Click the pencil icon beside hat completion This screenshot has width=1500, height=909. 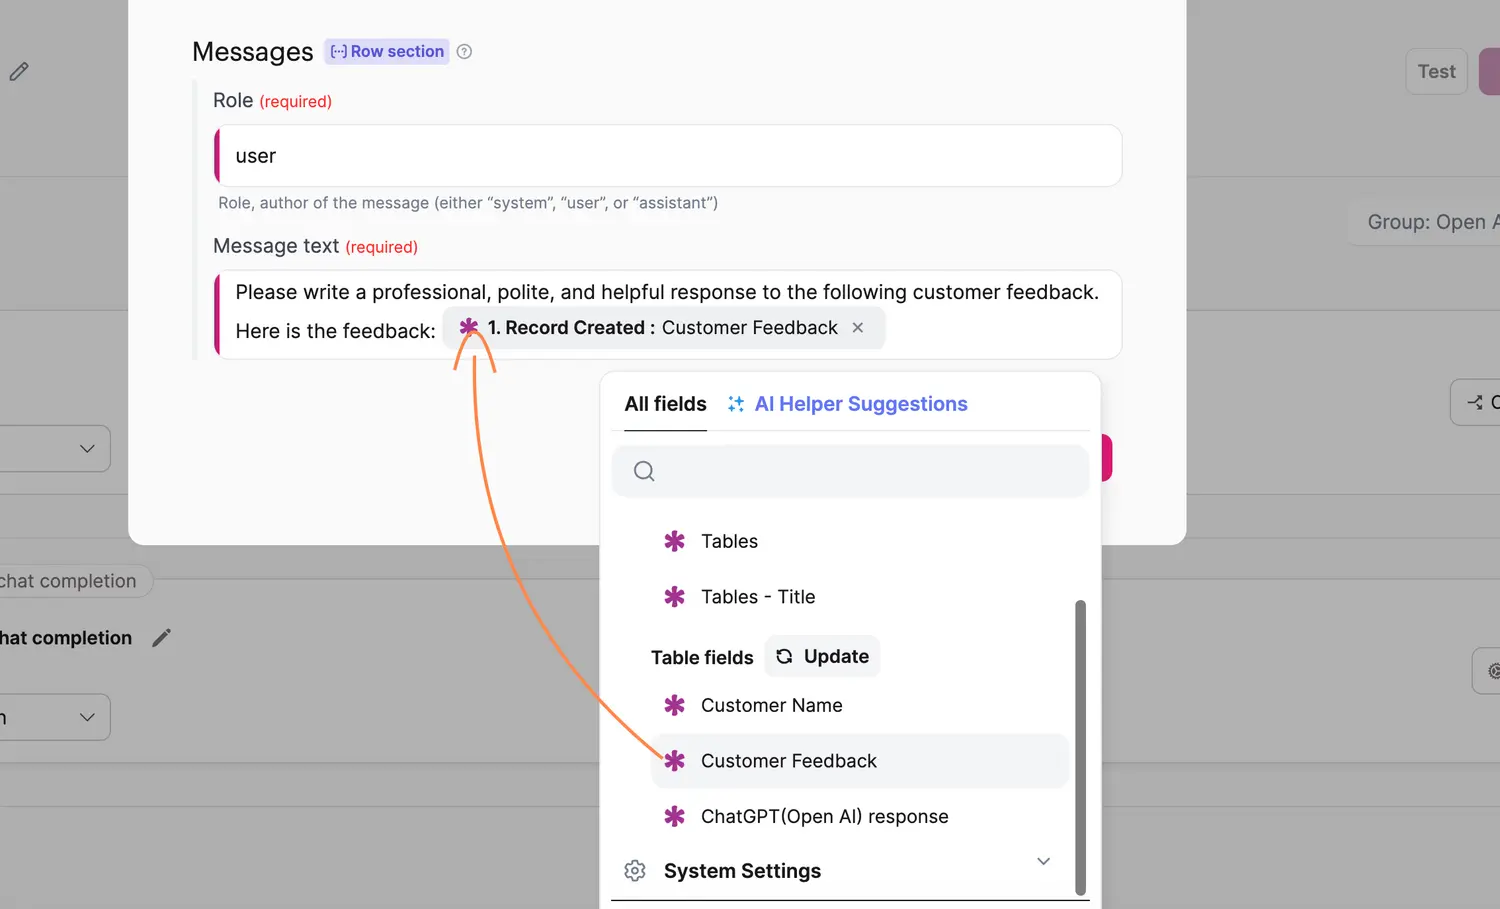click(161, 637)
